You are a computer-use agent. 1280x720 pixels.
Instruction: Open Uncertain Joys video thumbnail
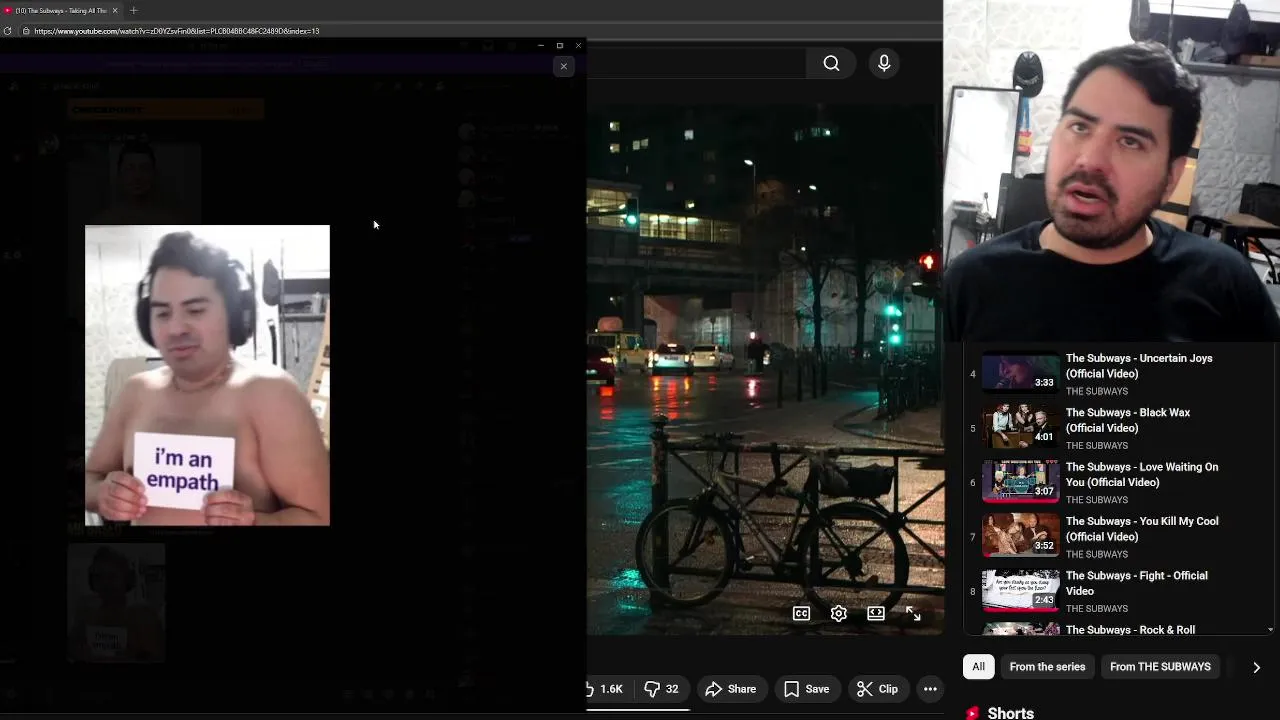[x=1021, y=372]
